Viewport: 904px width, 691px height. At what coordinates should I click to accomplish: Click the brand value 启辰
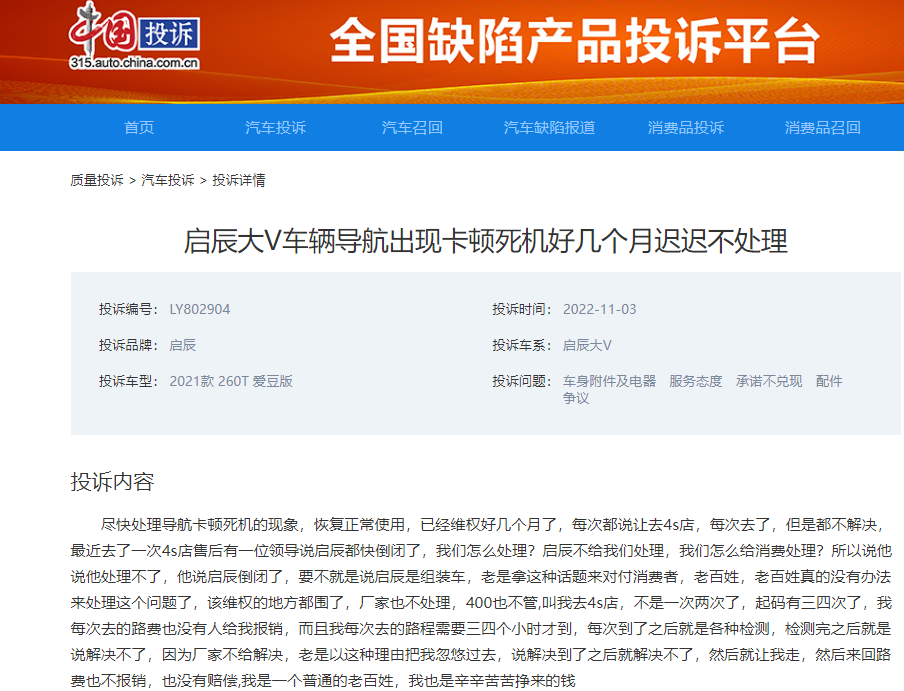pos(183,345)
